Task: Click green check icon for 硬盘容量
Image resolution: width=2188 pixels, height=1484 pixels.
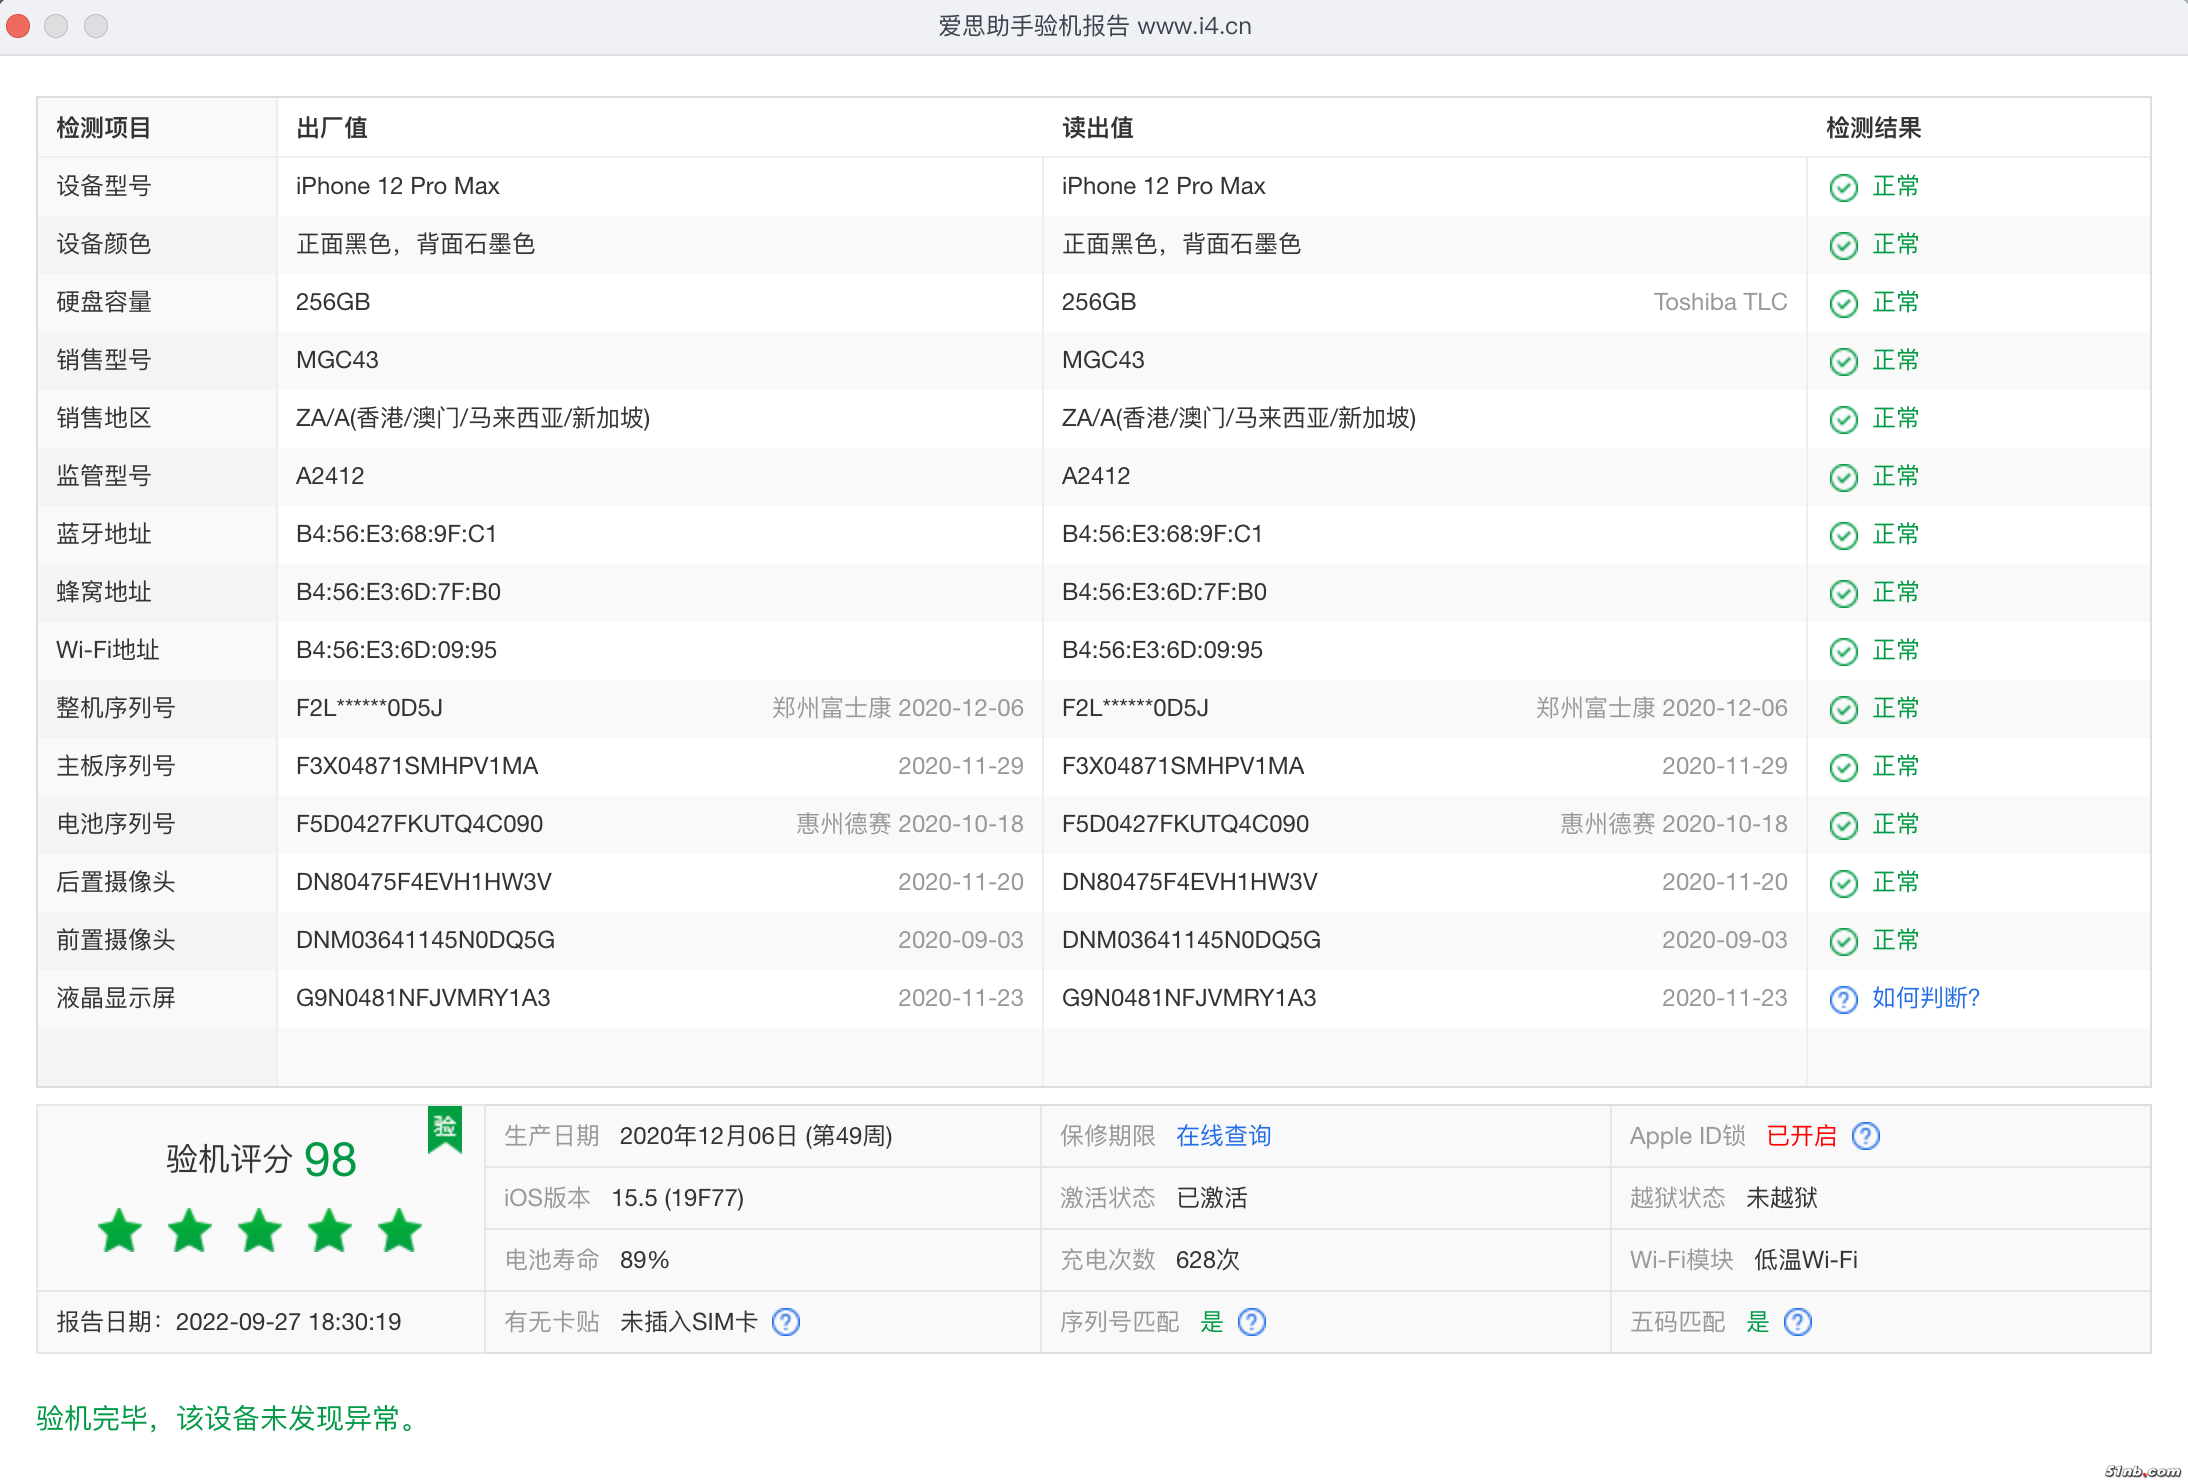Action: tap(1843, 303)
